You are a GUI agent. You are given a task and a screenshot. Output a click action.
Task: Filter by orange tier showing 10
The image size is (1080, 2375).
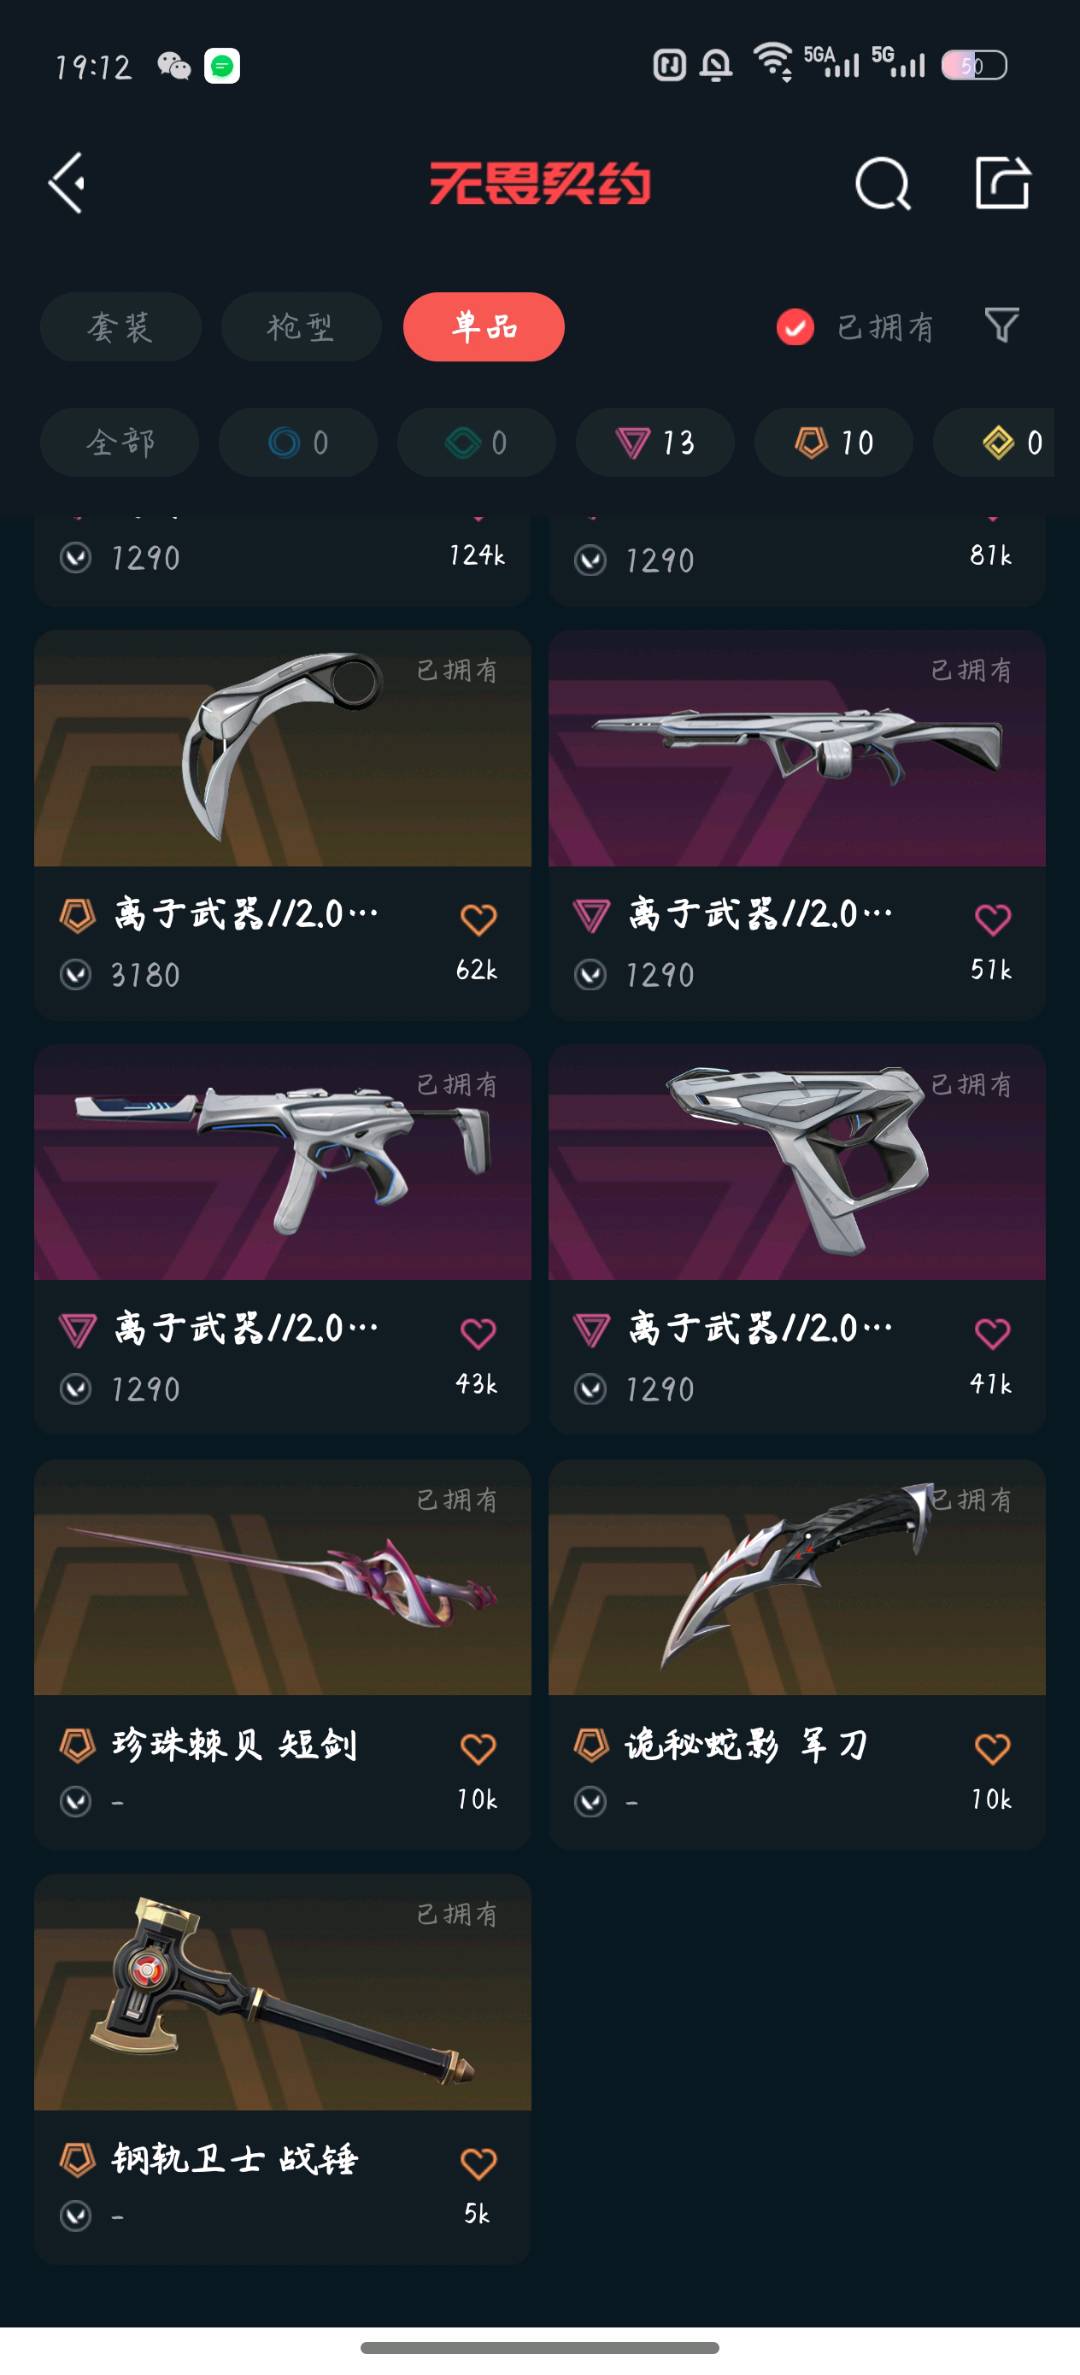(x=833, y=442)
